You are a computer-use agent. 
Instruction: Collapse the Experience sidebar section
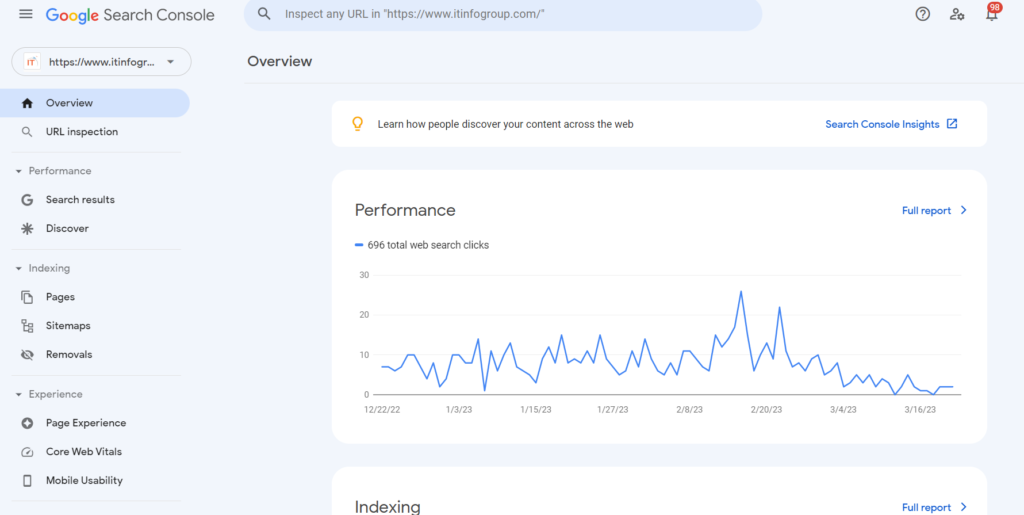[18, 394]
